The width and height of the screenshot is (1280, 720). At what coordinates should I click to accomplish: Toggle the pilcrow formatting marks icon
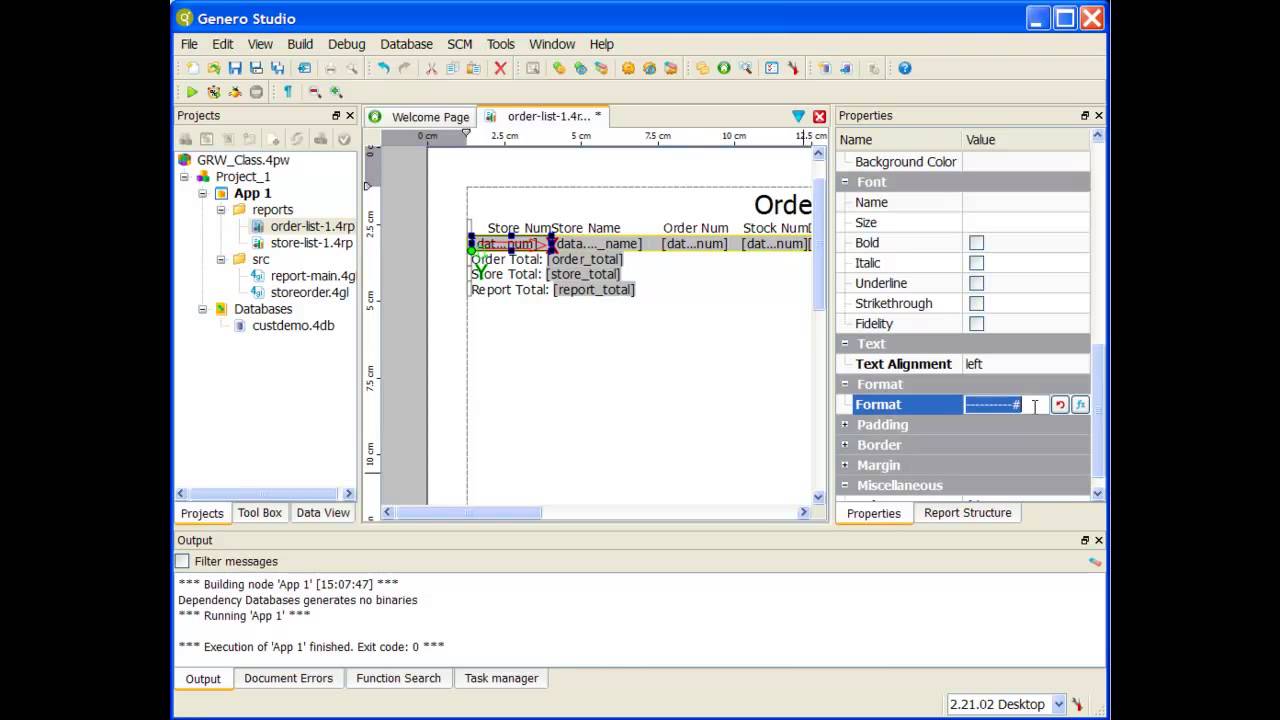pos(288,92)
